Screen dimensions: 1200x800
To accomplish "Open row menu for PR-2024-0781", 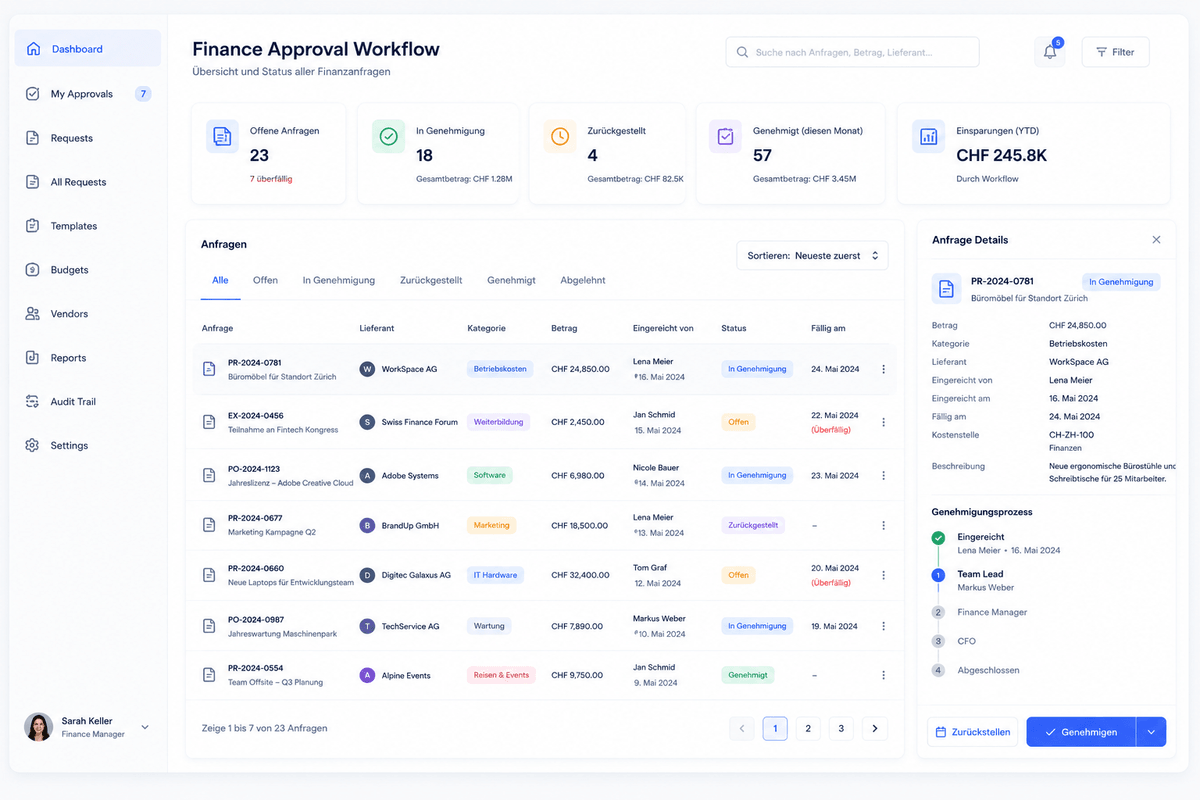I will [883, 369].
